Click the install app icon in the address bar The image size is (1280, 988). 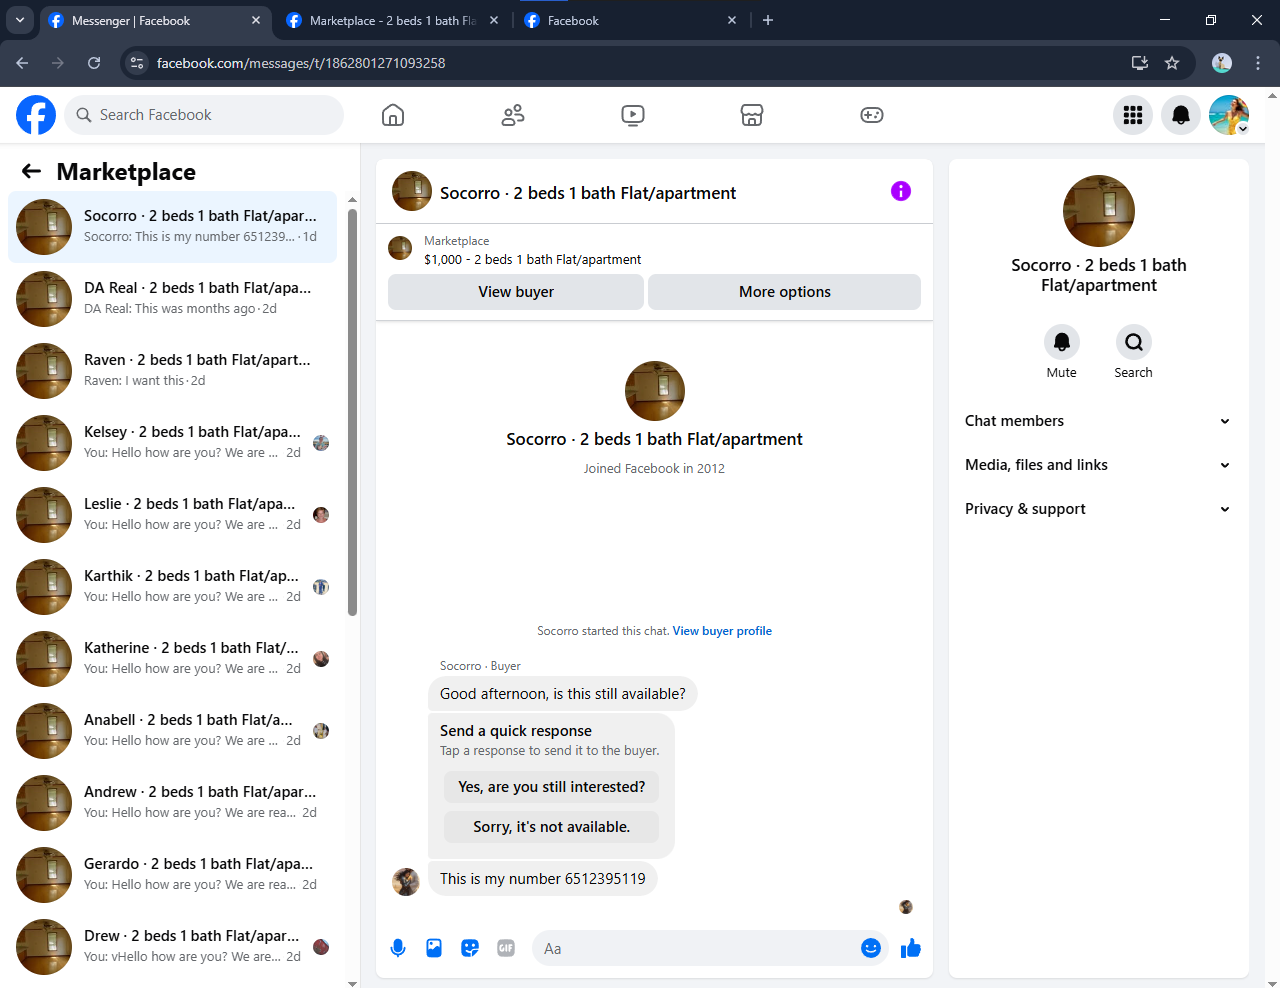point(1140,63)
